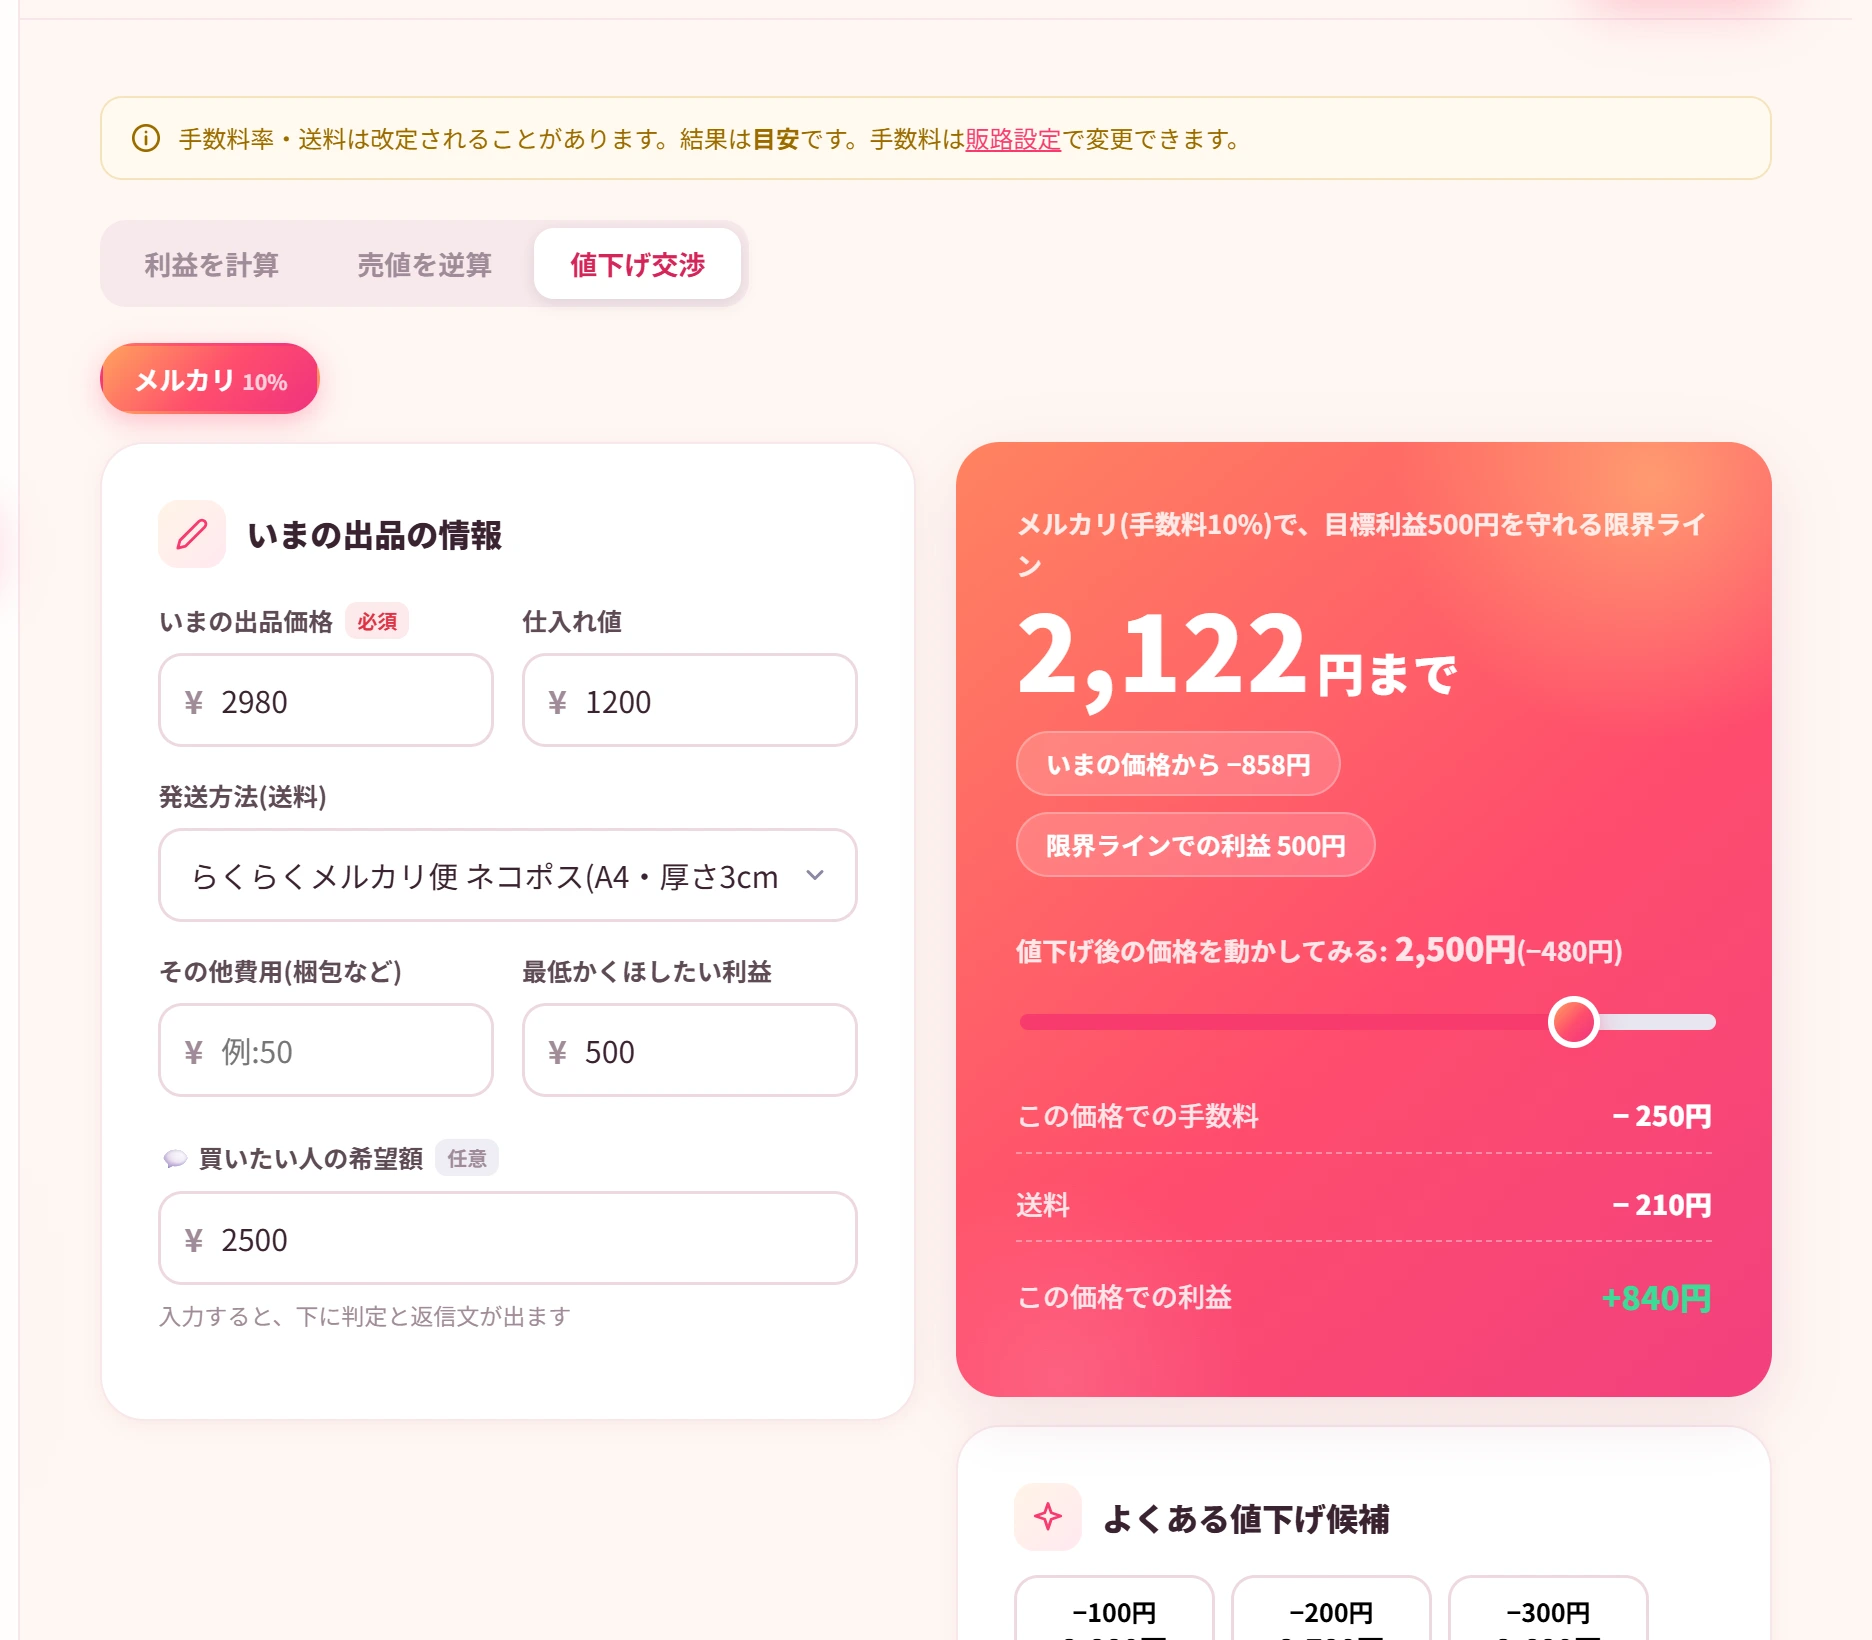Select the メルカリ 10% channel chip
The height and width of the screenshot is (1640, 1872).
[x=210, y=379]
